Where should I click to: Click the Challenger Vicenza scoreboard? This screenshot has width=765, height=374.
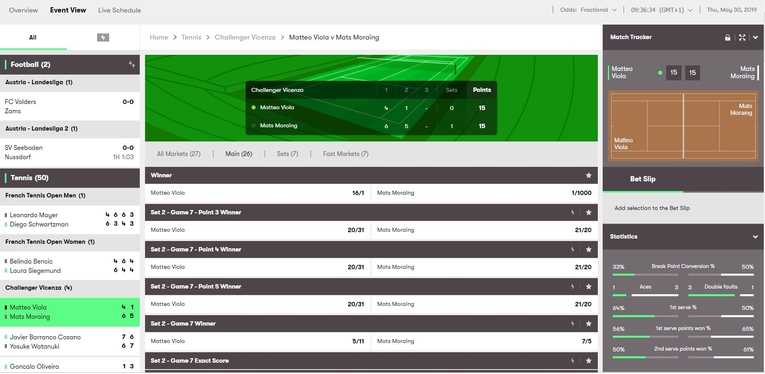tap(371, 108)
